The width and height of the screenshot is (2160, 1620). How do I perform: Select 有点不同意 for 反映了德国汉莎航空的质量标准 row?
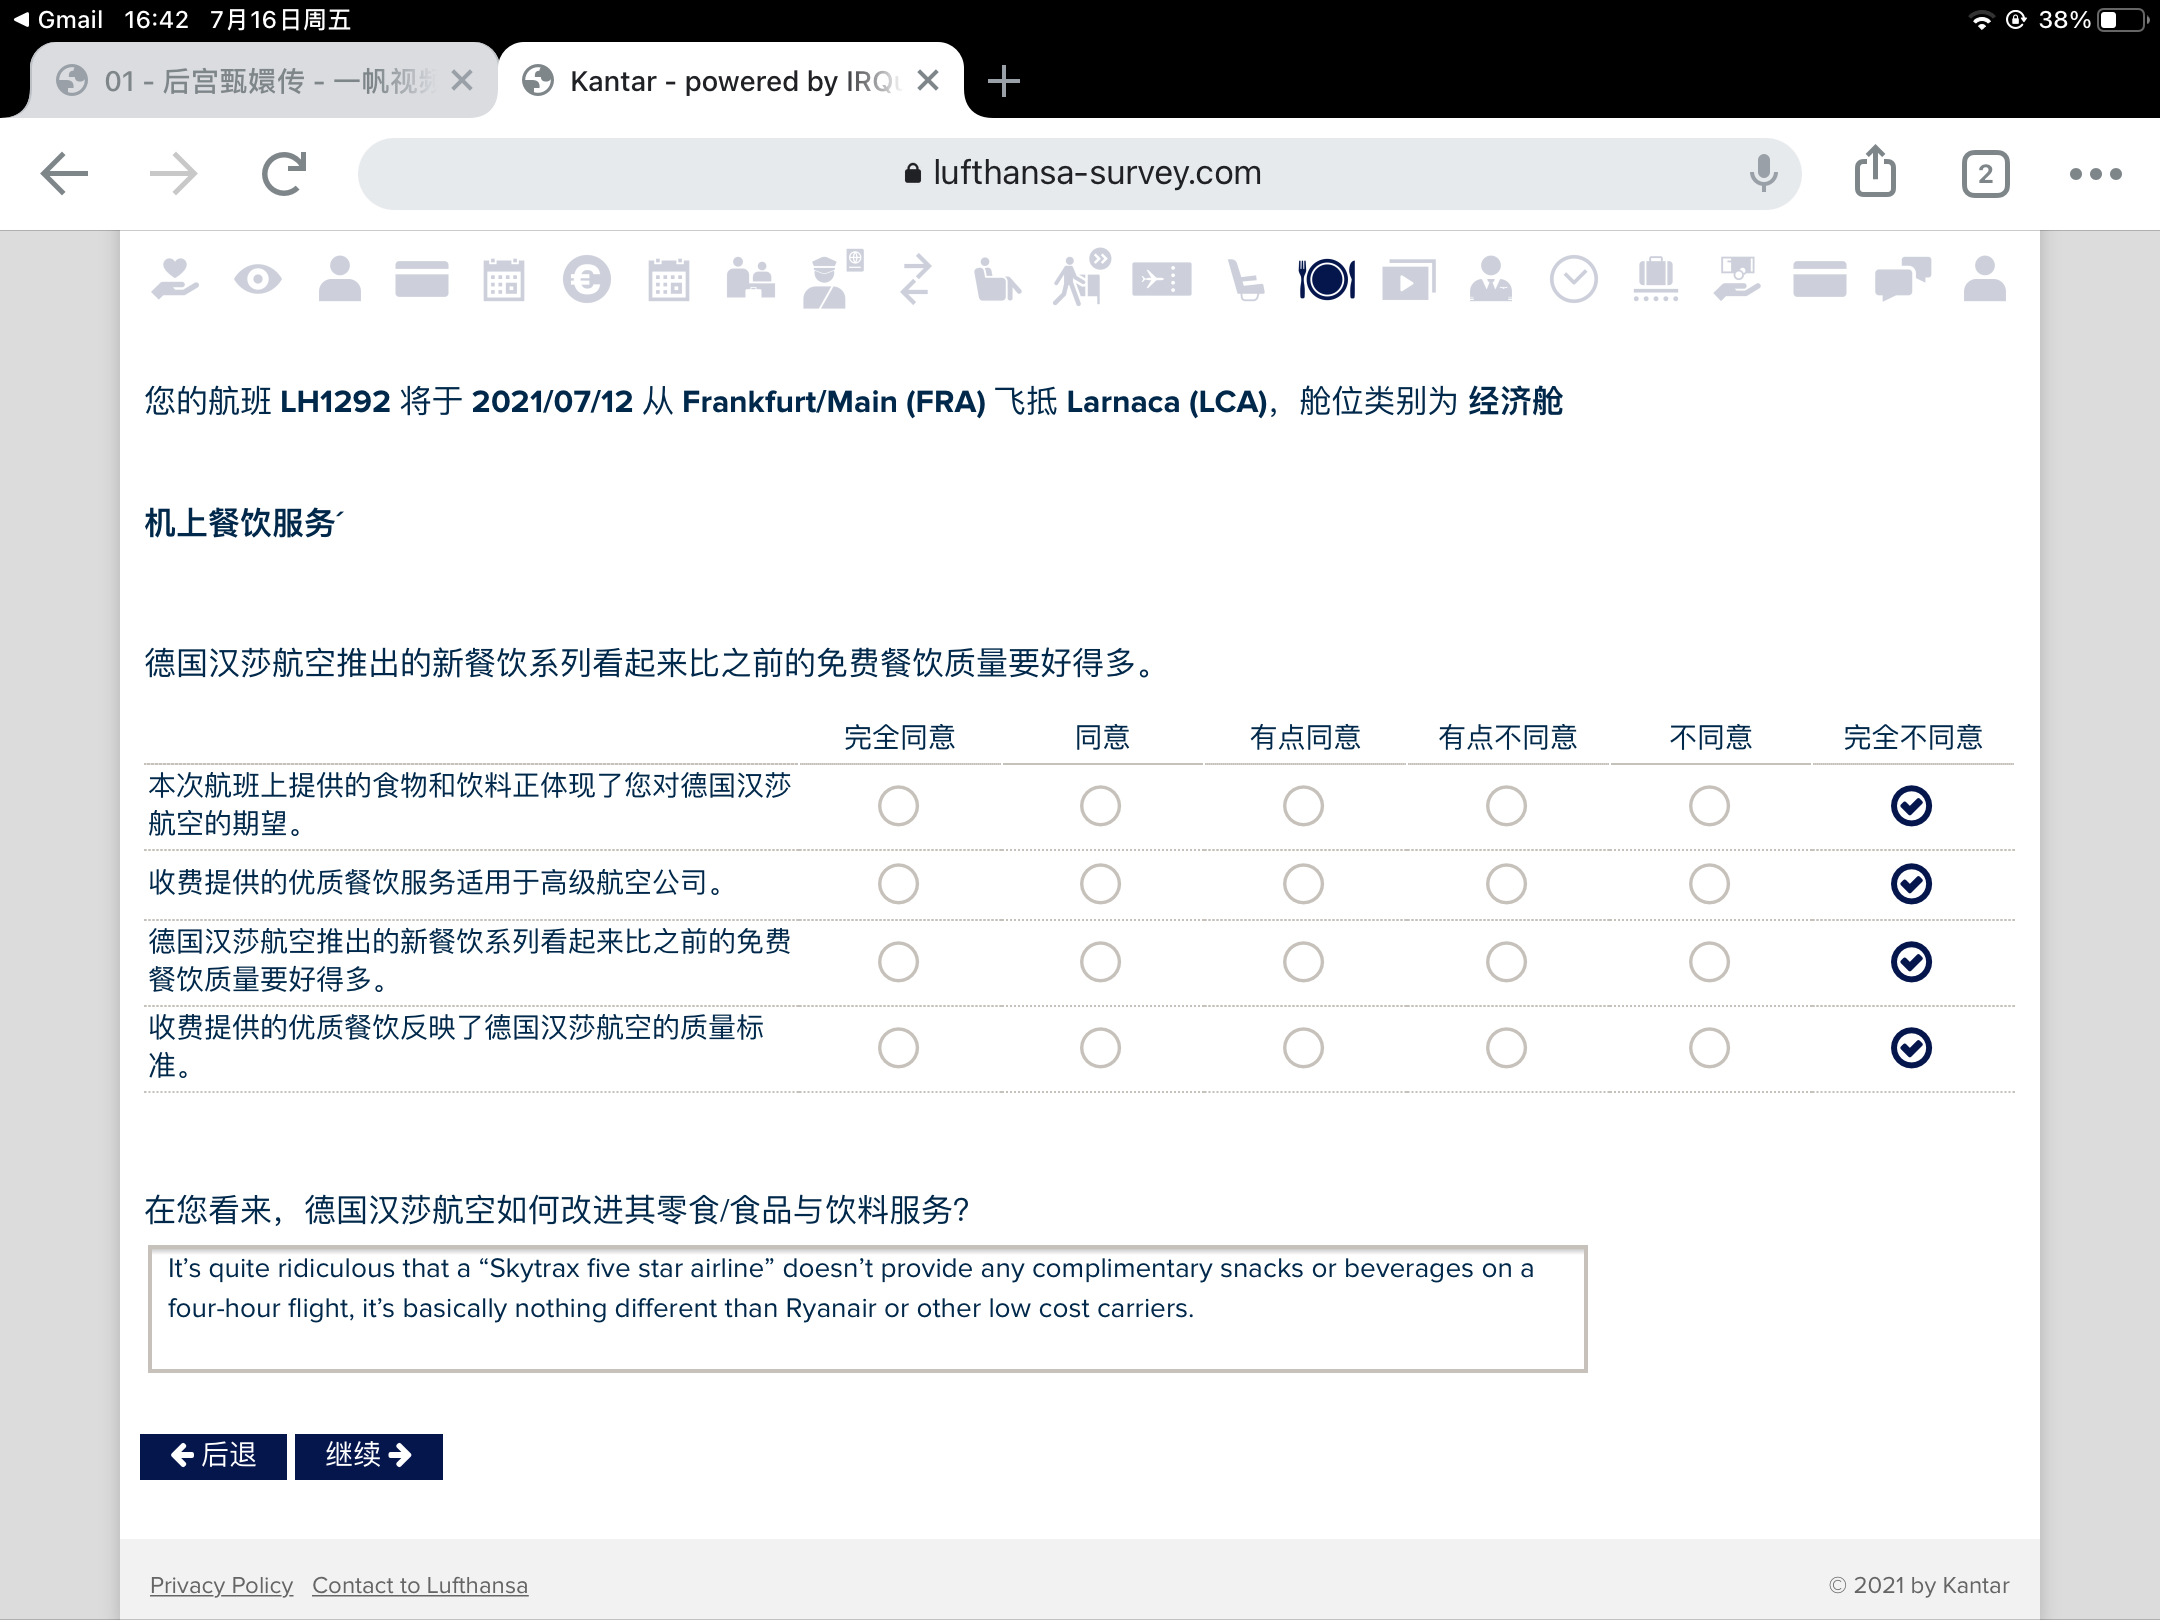pyautogui.click(x=1506, y=1048)
